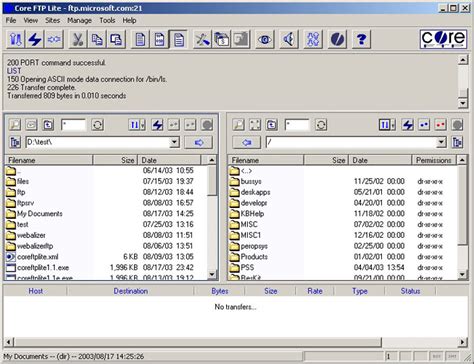This screenshot has width=474, height=364.
Task: Click the dark round stop toolbar icon
Action: coord(337,39)
